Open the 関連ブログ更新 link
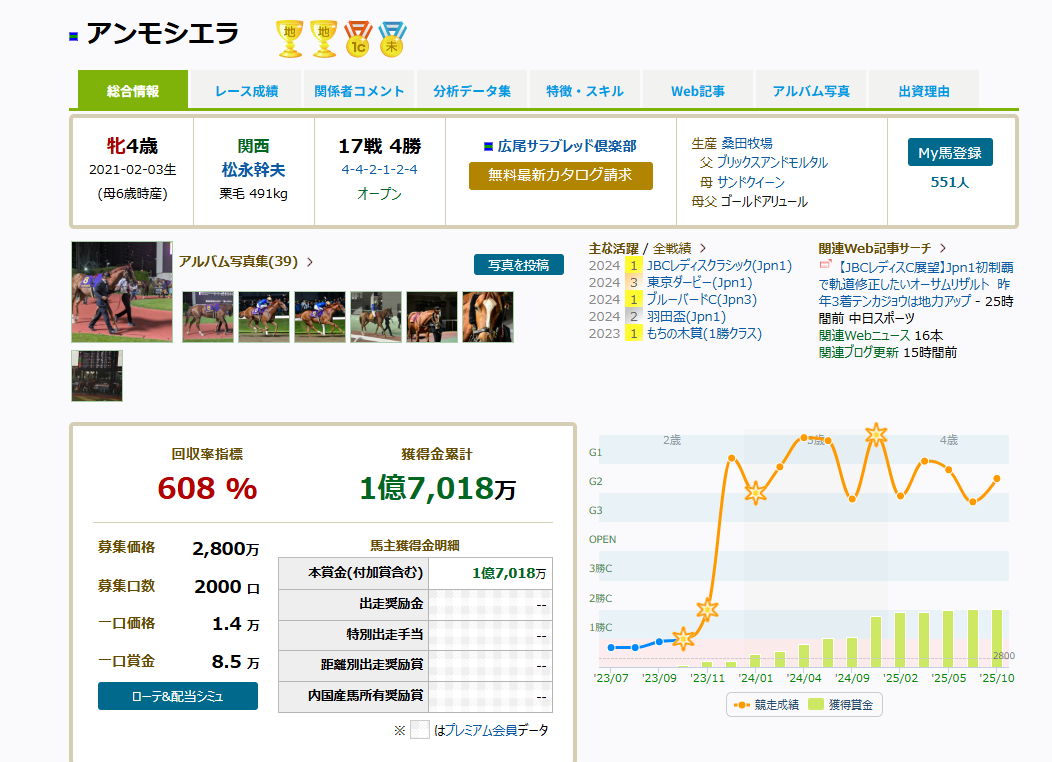Image resolution: width=1052 pixels, height=762 pixels. (x=859, y=352)
